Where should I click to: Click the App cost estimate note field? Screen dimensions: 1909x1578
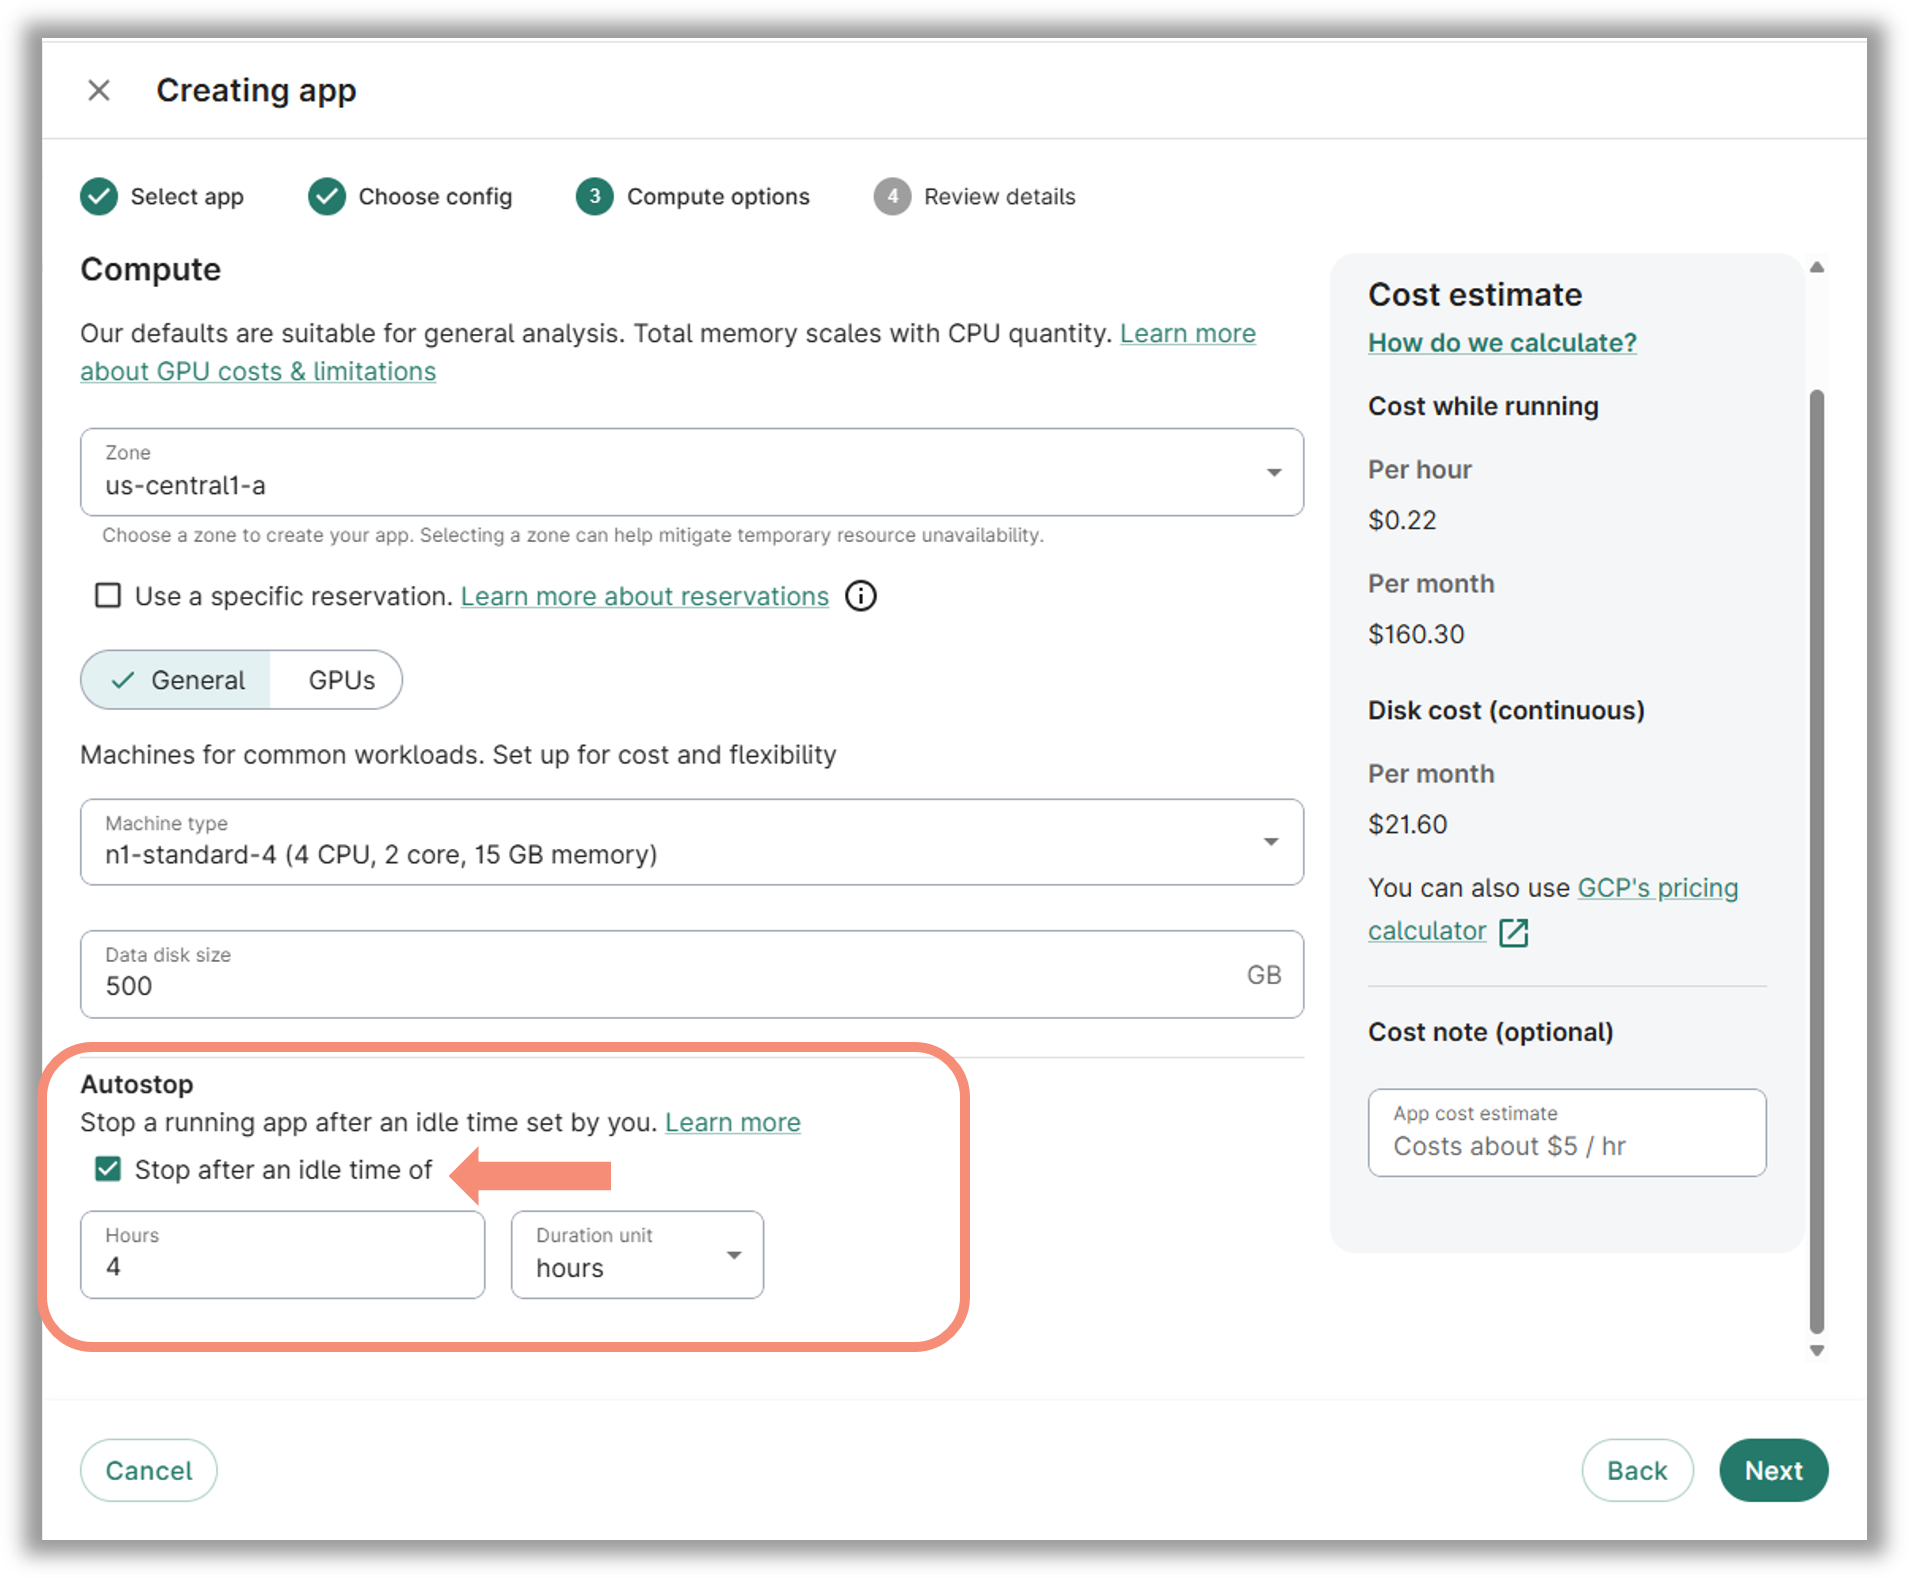(x=1567, y=1133)
